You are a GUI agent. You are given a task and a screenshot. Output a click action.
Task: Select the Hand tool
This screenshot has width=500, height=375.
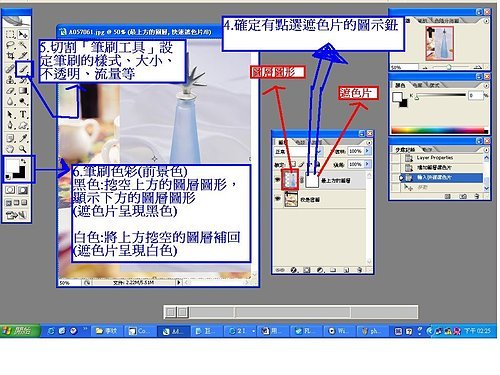[10, 149]
